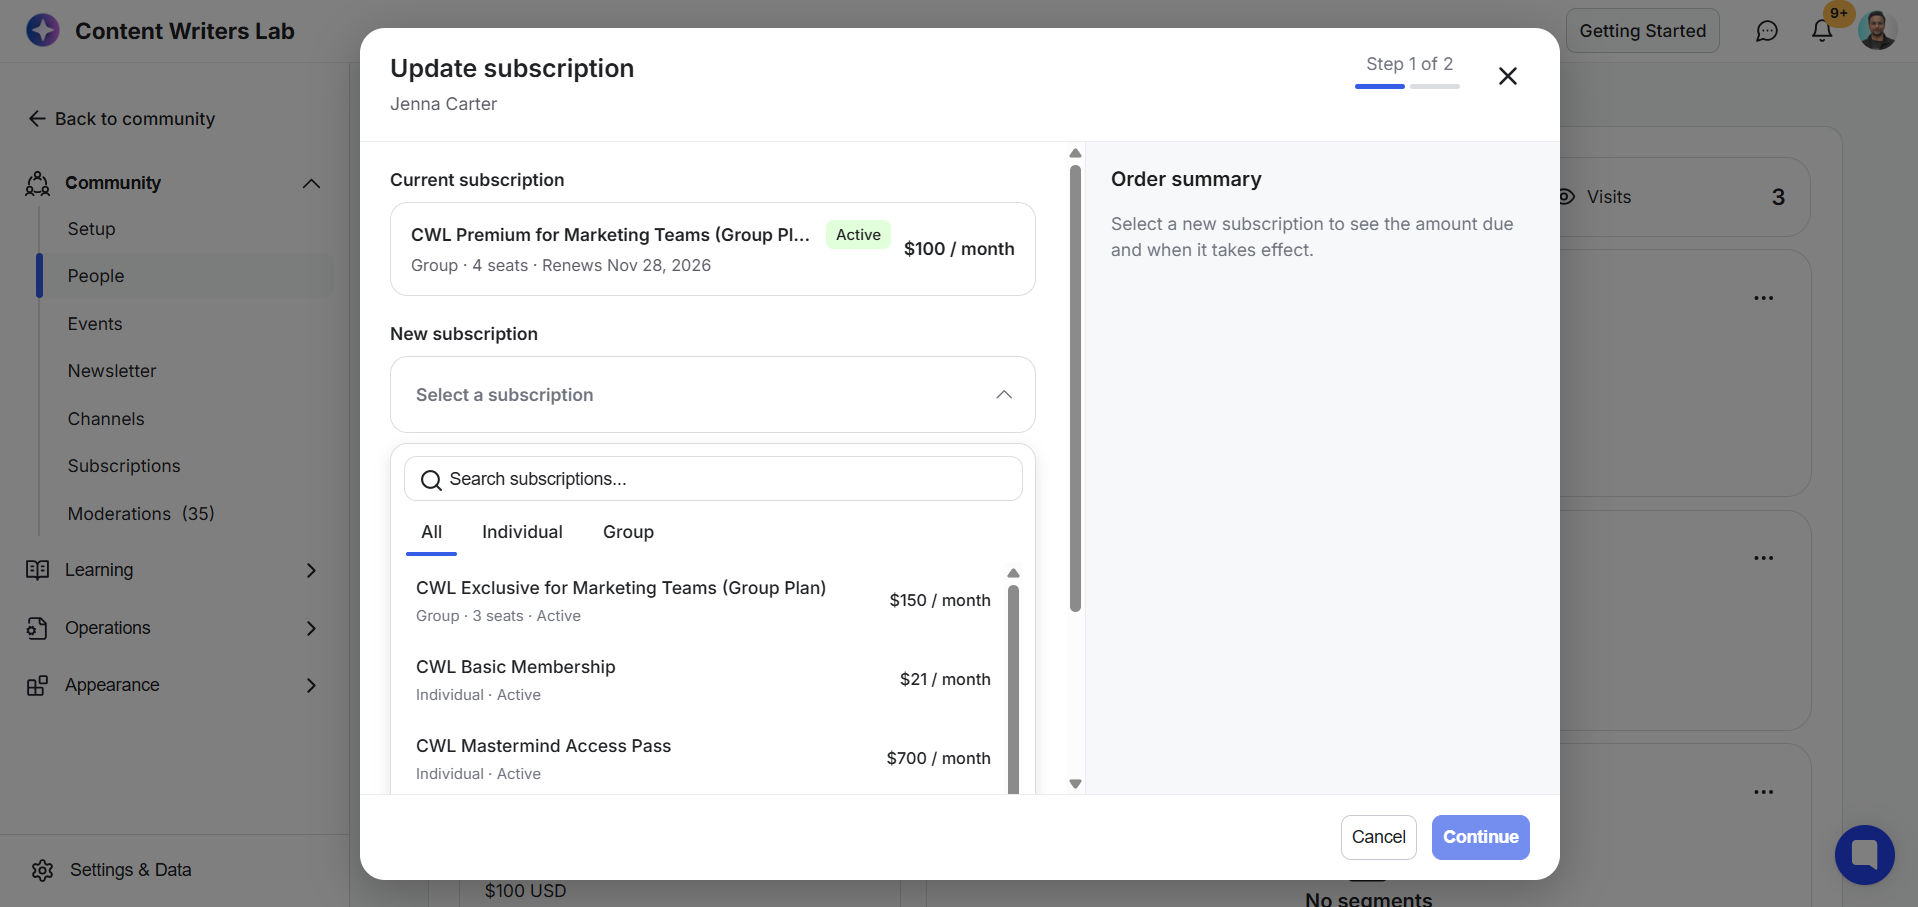
Task: Click the subscription list scrollbar
Action: pyautogui.click(x=1013, y=690)
